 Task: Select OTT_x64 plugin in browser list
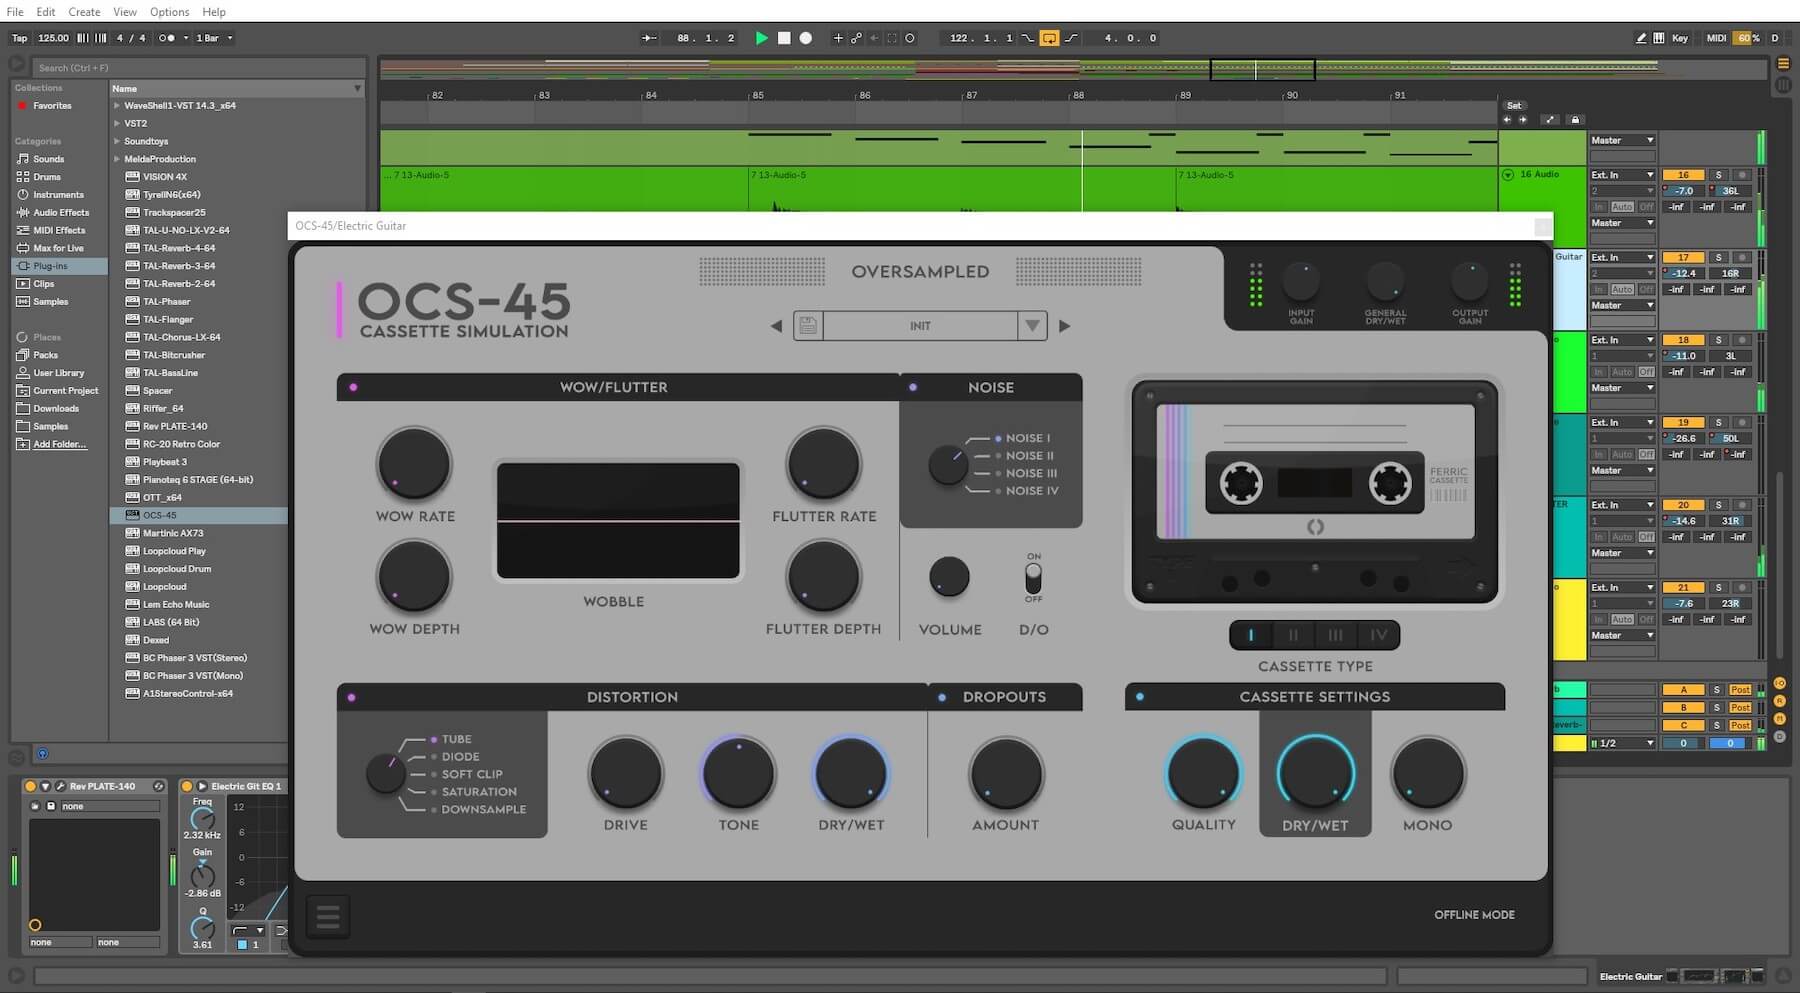click(x=162, y=497)
